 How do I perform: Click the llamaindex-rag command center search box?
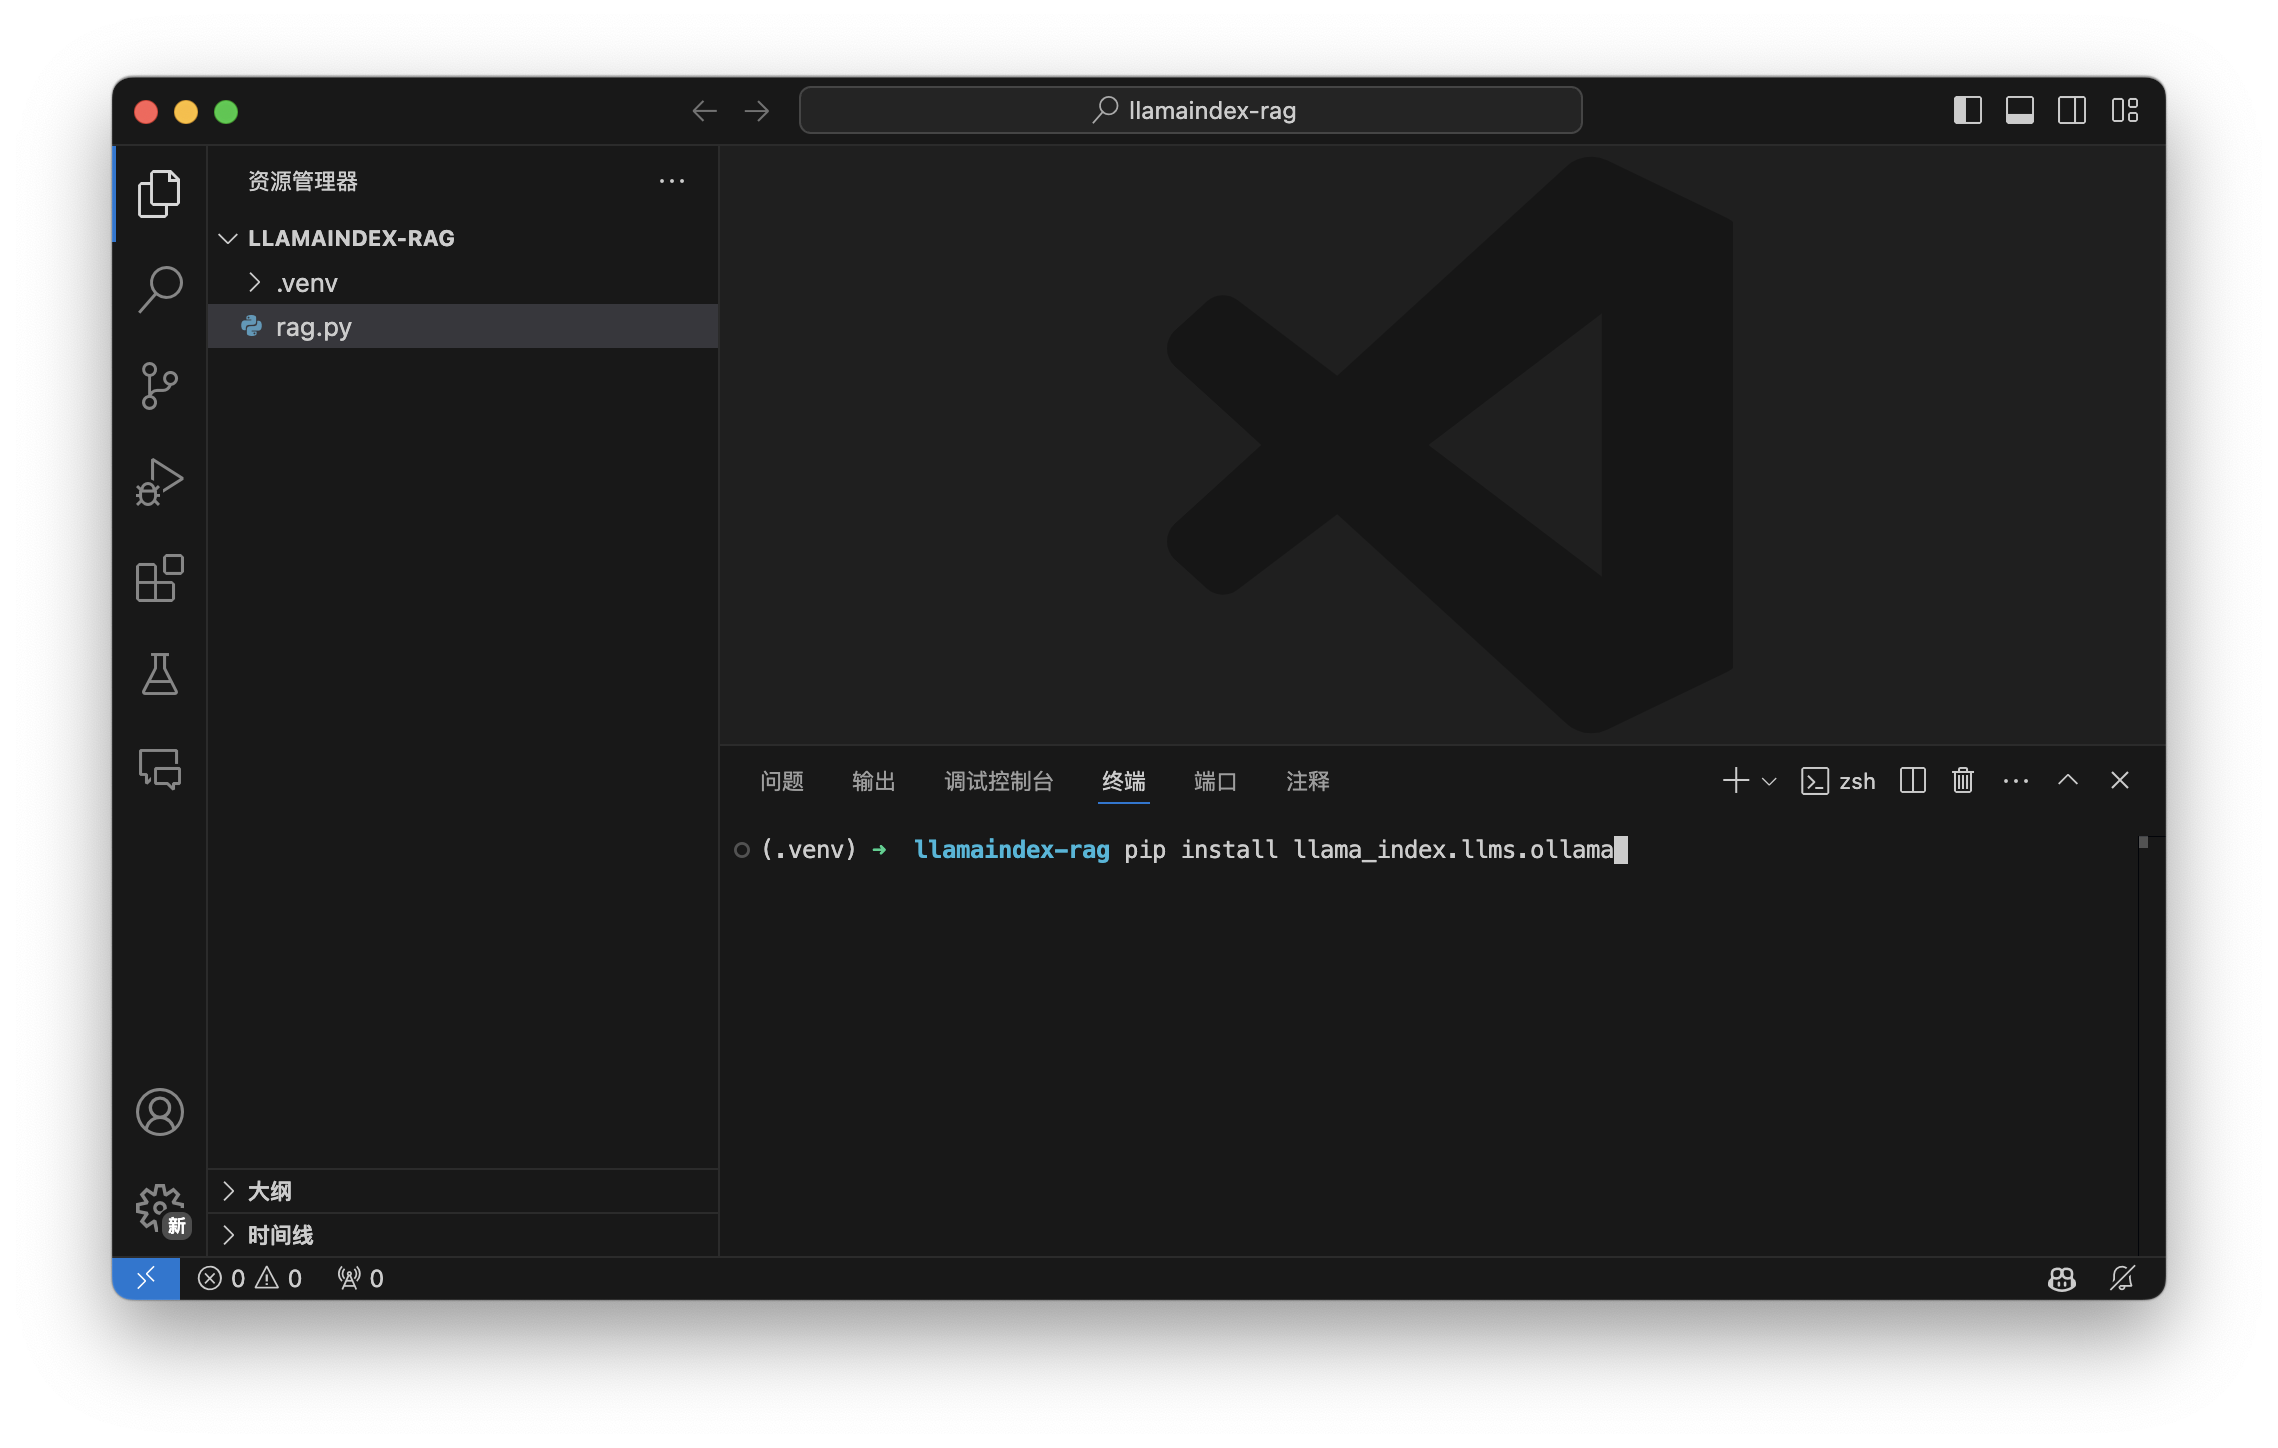click(x=1190, y=111)
